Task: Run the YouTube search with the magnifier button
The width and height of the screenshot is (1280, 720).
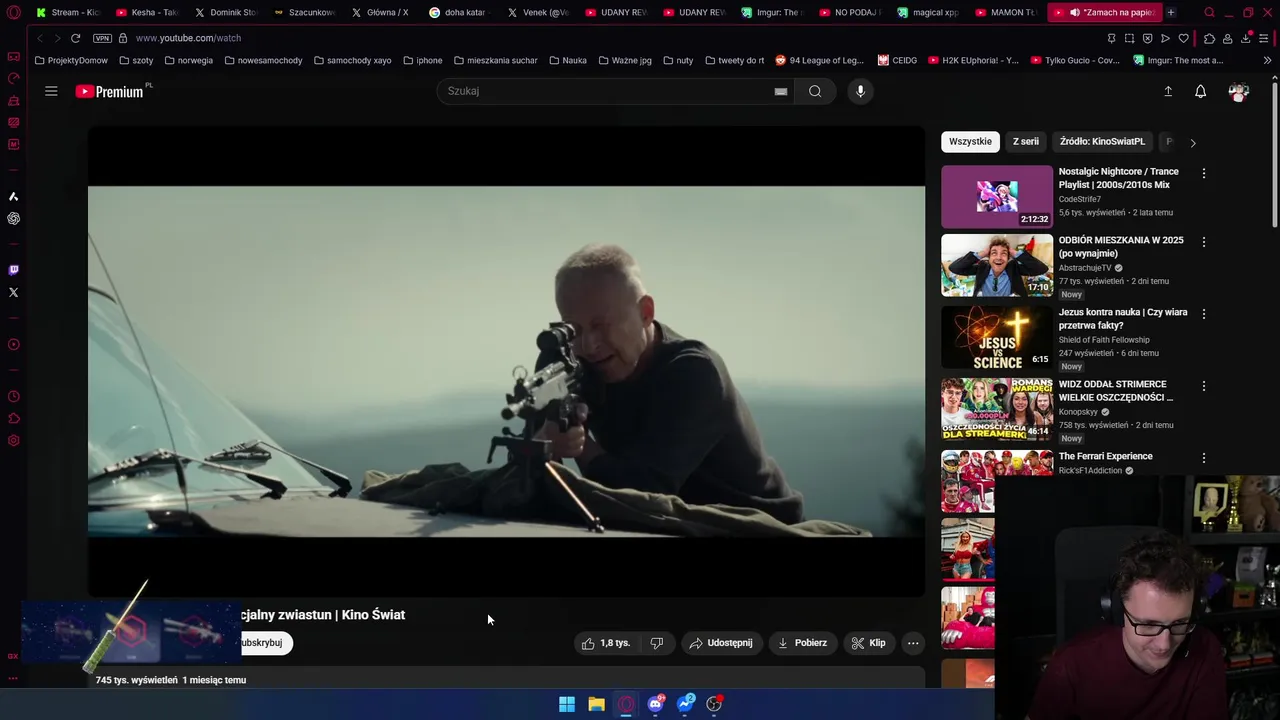Action: 815,91
